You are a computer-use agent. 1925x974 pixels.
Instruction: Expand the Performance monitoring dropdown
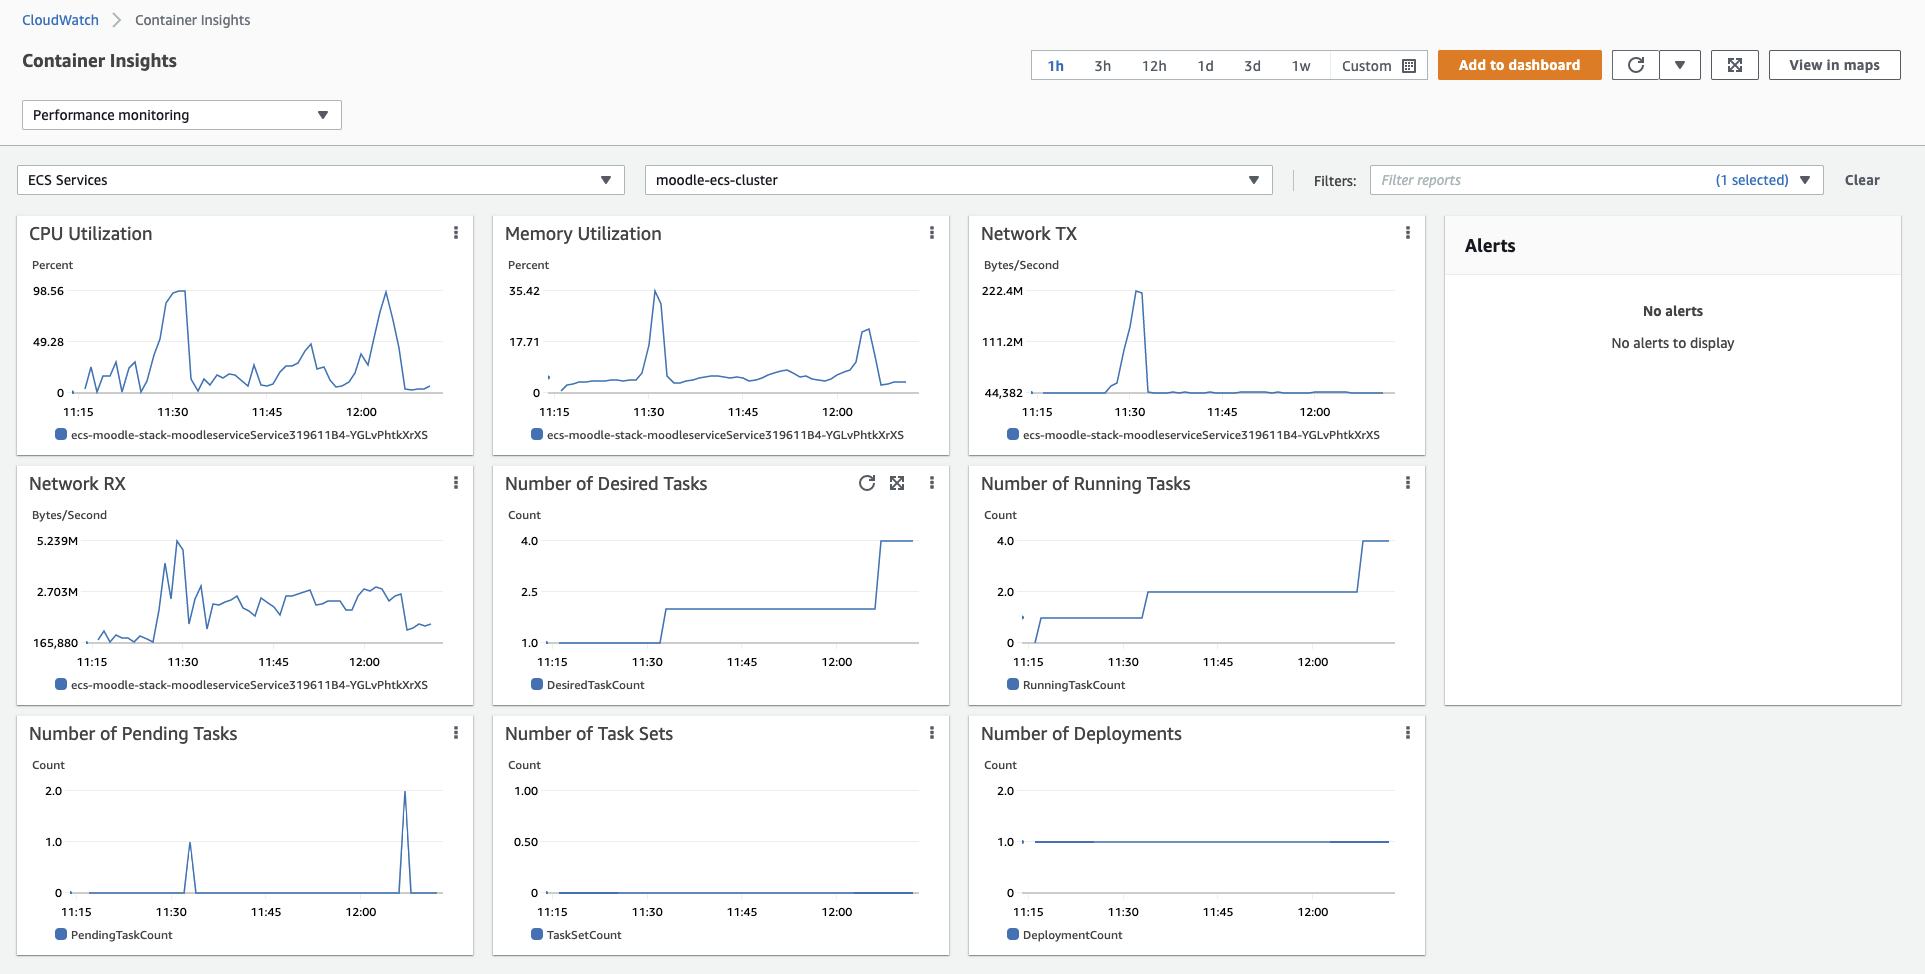point(182,115)
